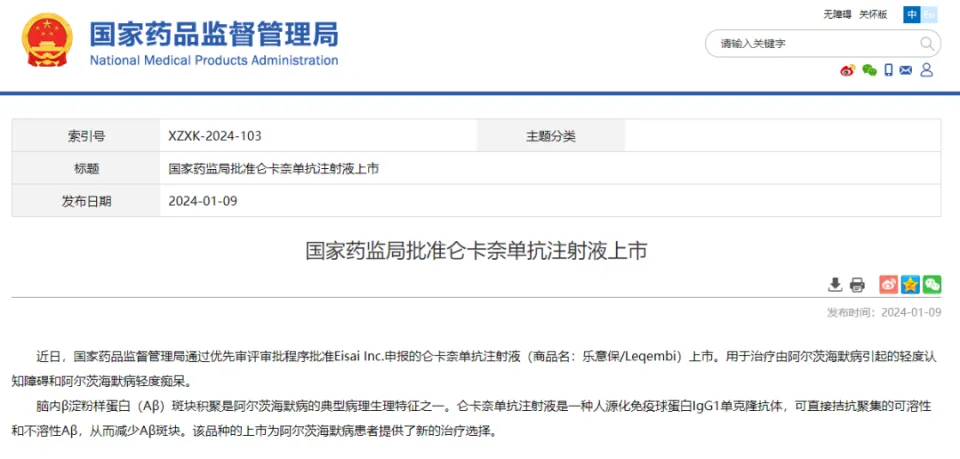The width and height of the screenshot is (960, 459).
Task: Share article via red Weibo button
Action: pos(888,285)
